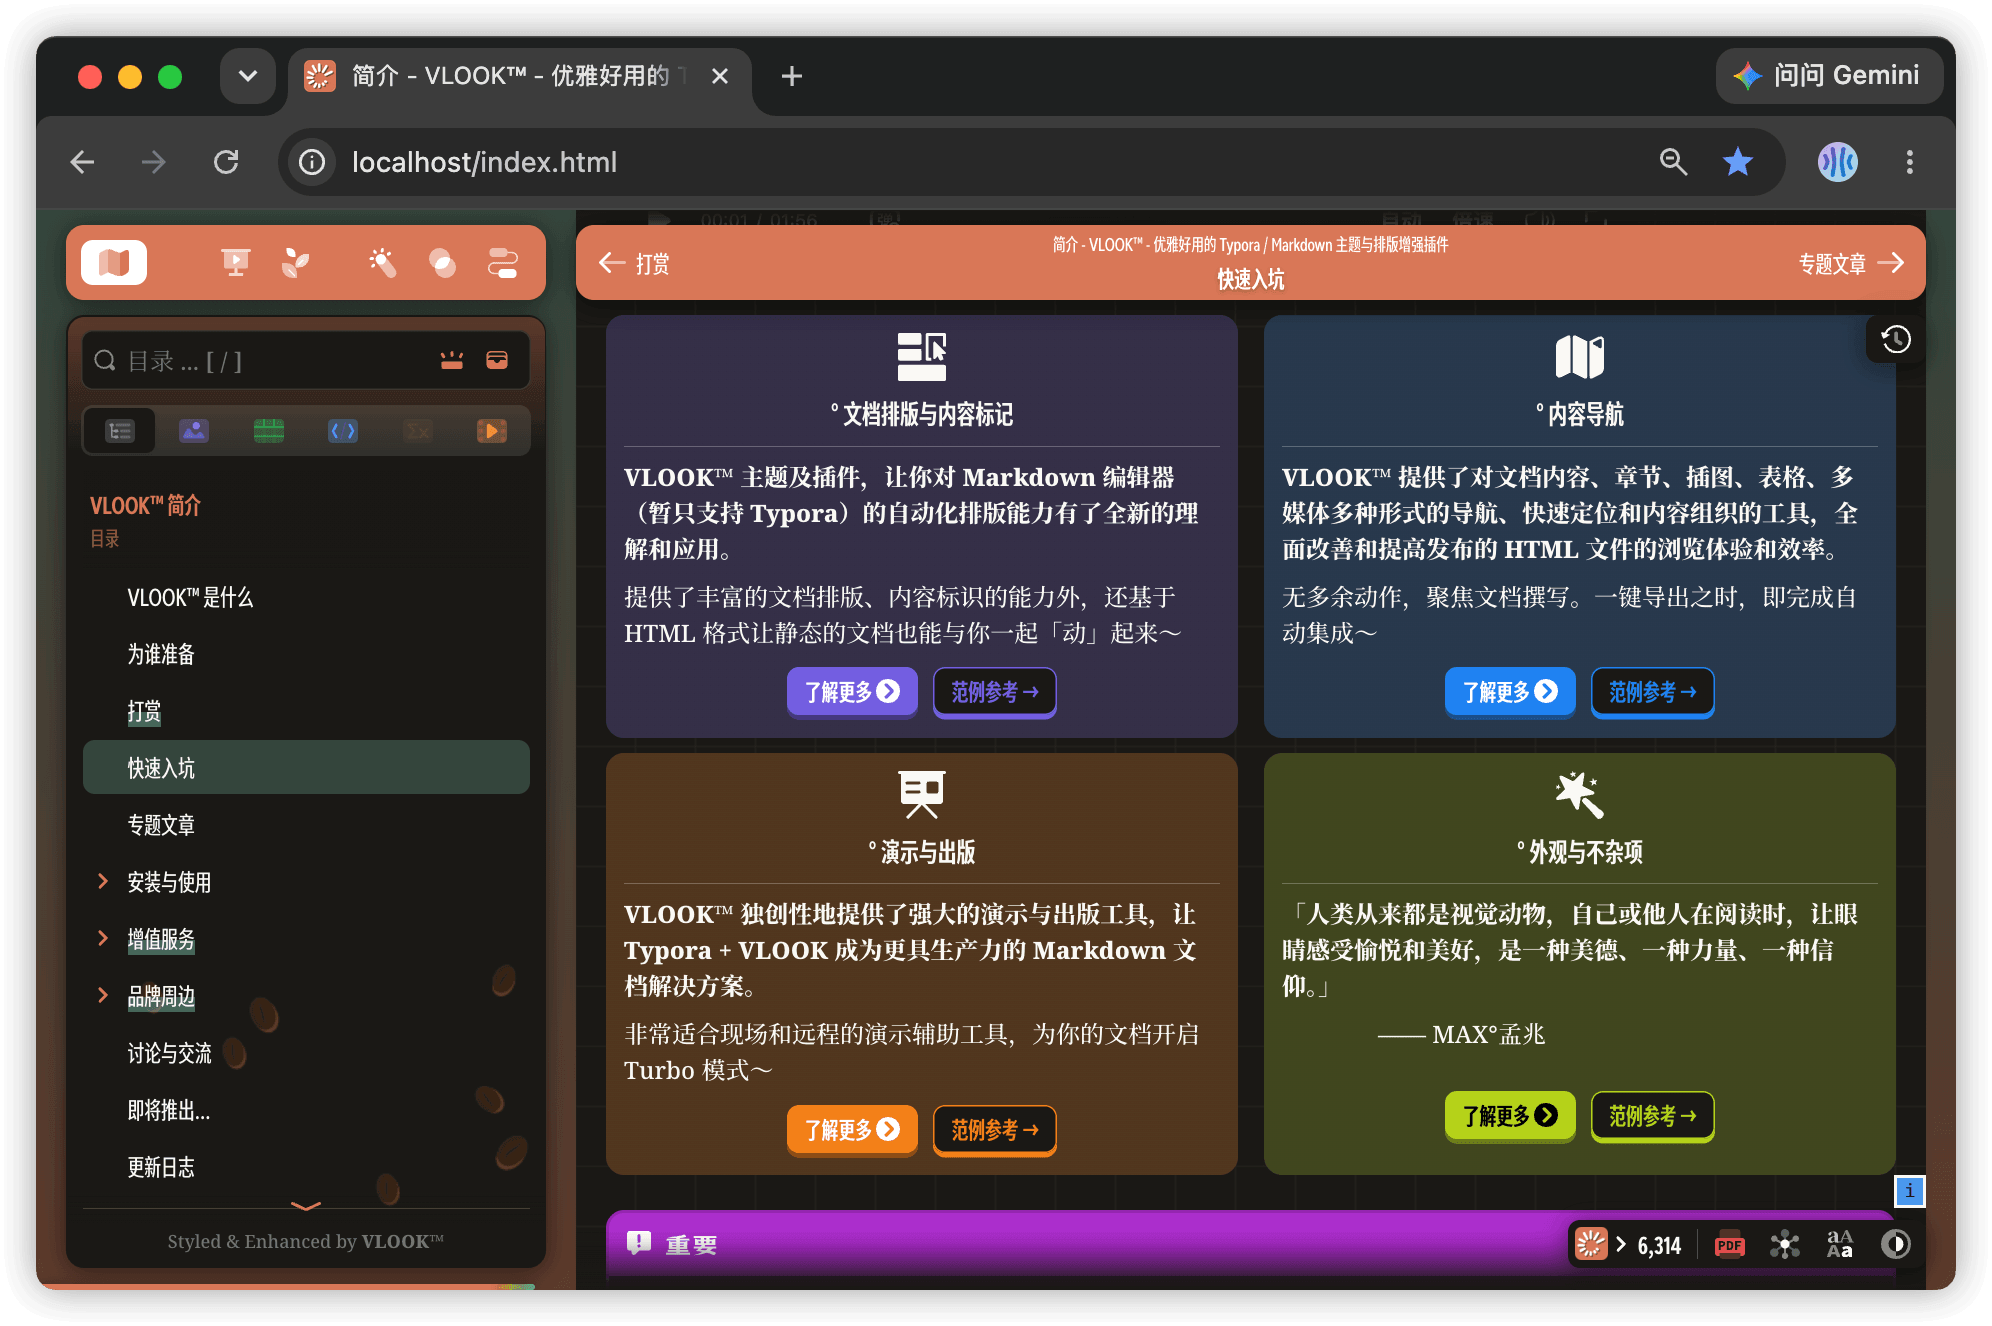
Task: Click the map icon above 内容导航
Action: [x=1580, y=357]
